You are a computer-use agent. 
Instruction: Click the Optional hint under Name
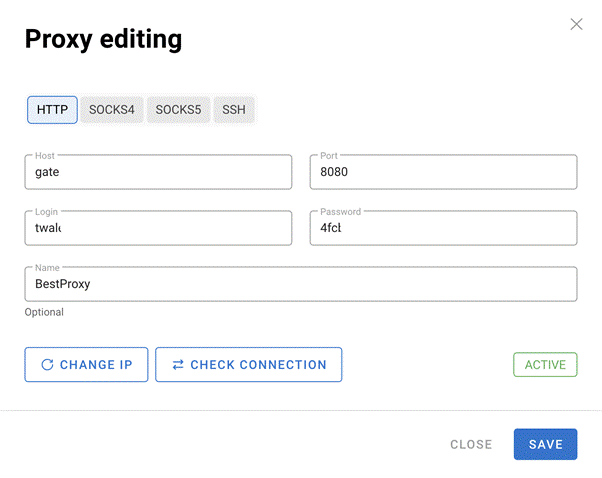(44, 312)
